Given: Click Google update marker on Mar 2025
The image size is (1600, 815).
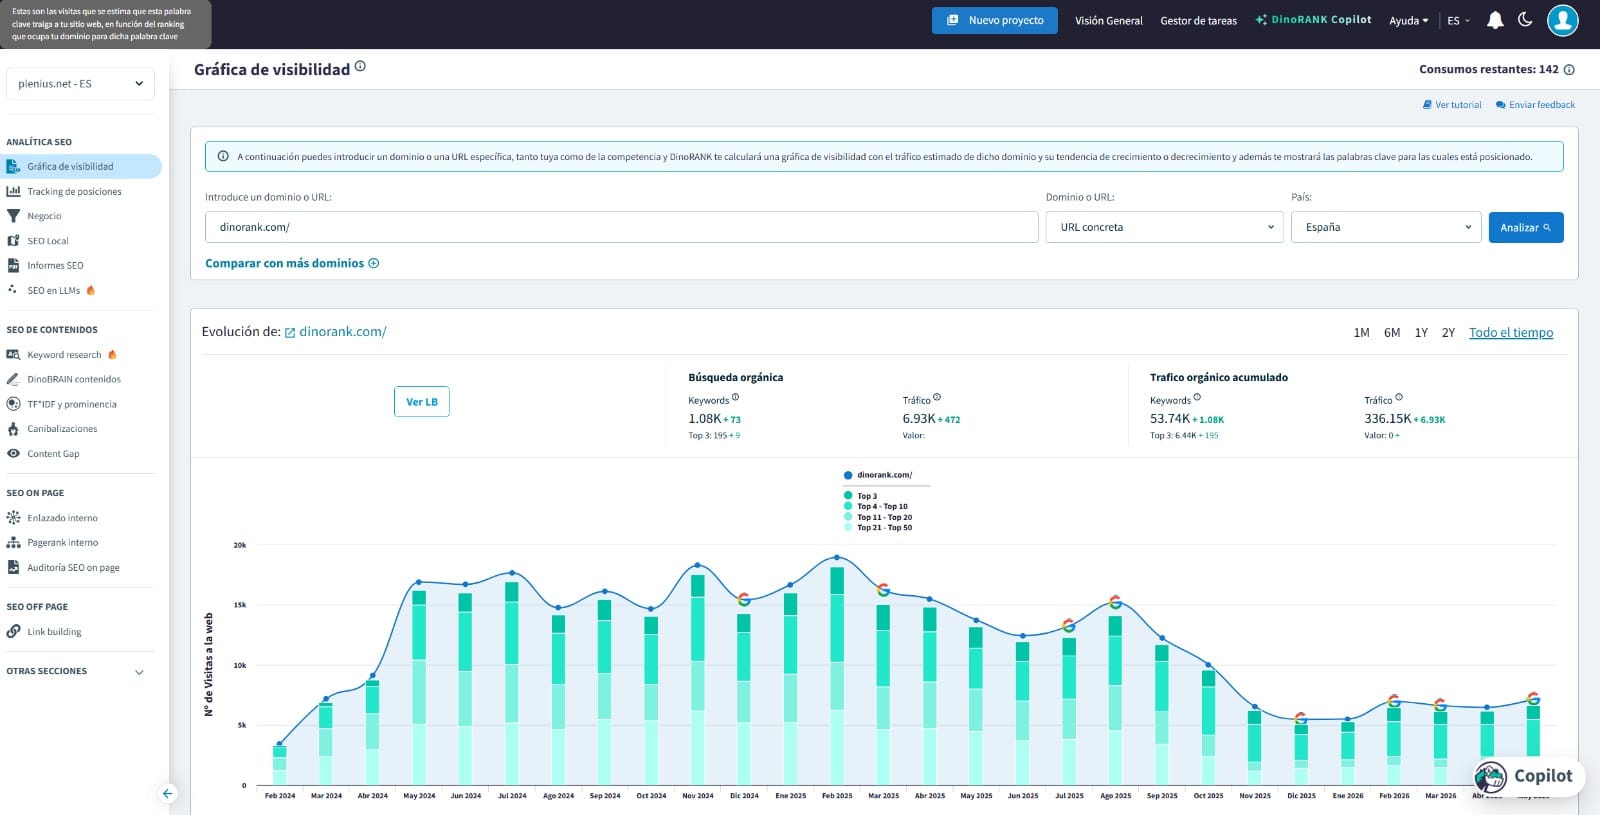Looking at the screenshot, I should (x=883, y=590).
